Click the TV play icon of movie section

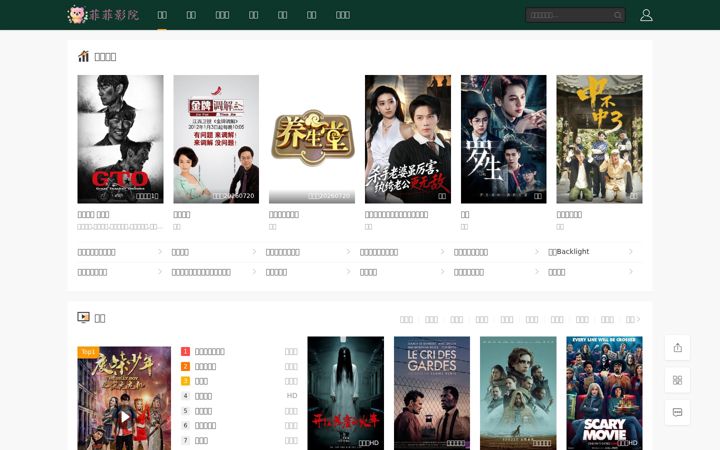83,317
